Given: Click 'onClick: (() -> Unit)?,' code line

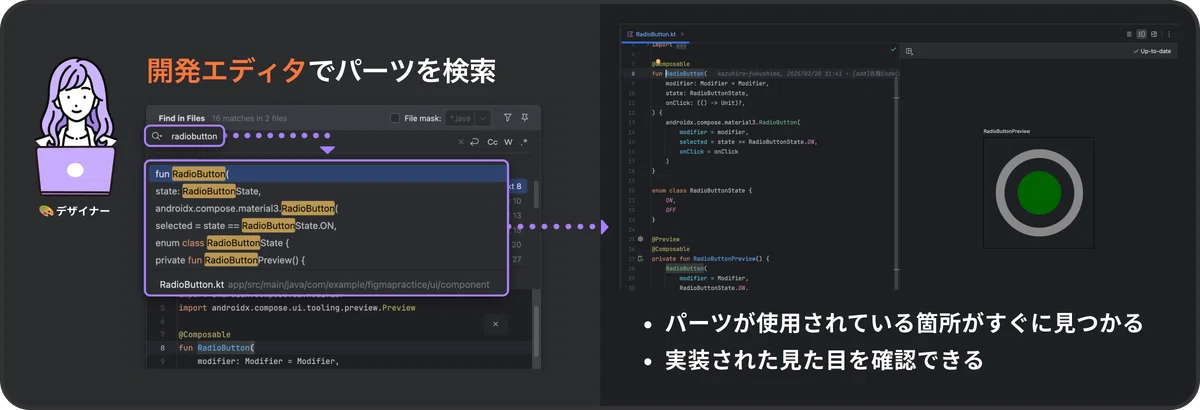Looking at the screenshot, I should click(706, 102).
